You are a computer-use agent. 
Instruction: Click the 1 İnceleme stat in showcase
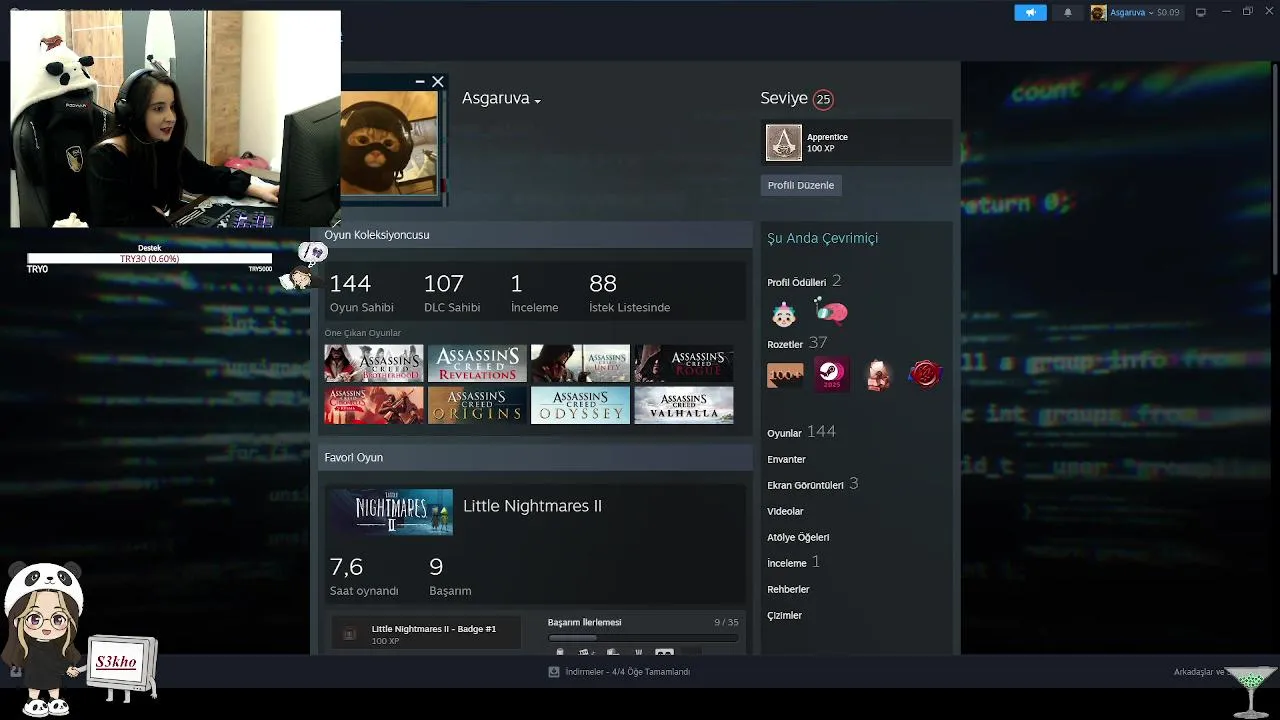click(534, 293)
